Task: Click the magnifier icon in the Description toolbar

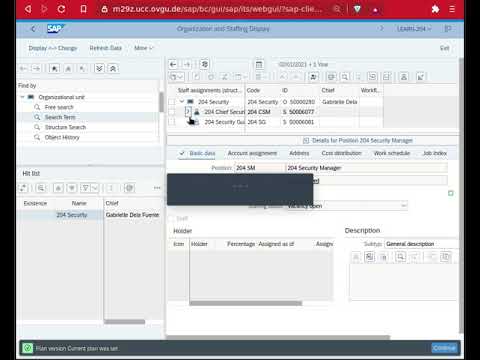Action: [x=400, y=257]
